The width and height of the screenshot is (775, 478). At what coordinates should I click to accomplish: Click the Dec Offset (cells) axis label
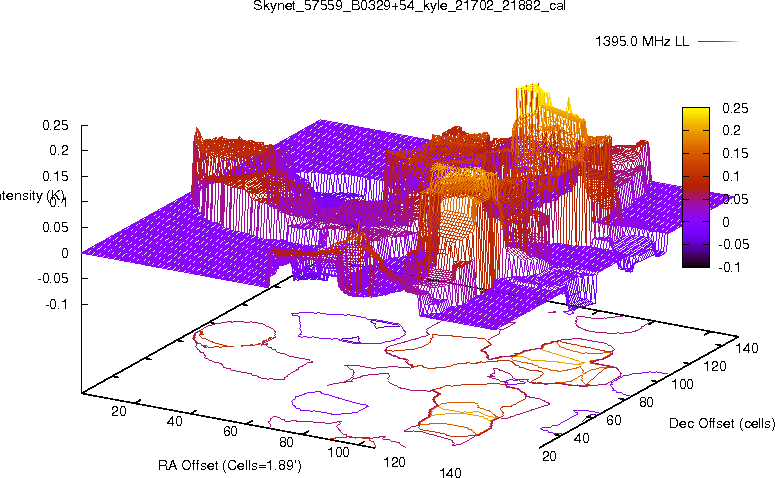[x=722, y=423]
